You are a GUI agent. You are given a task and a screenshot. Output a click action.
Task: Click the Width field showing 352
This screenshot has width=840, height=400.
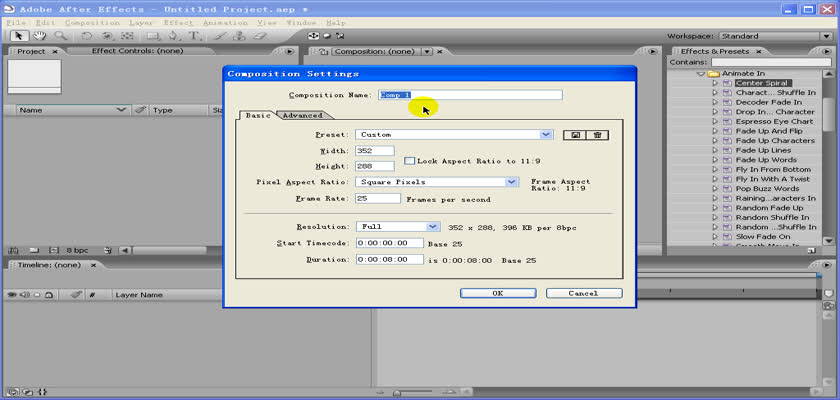point(375,151)
